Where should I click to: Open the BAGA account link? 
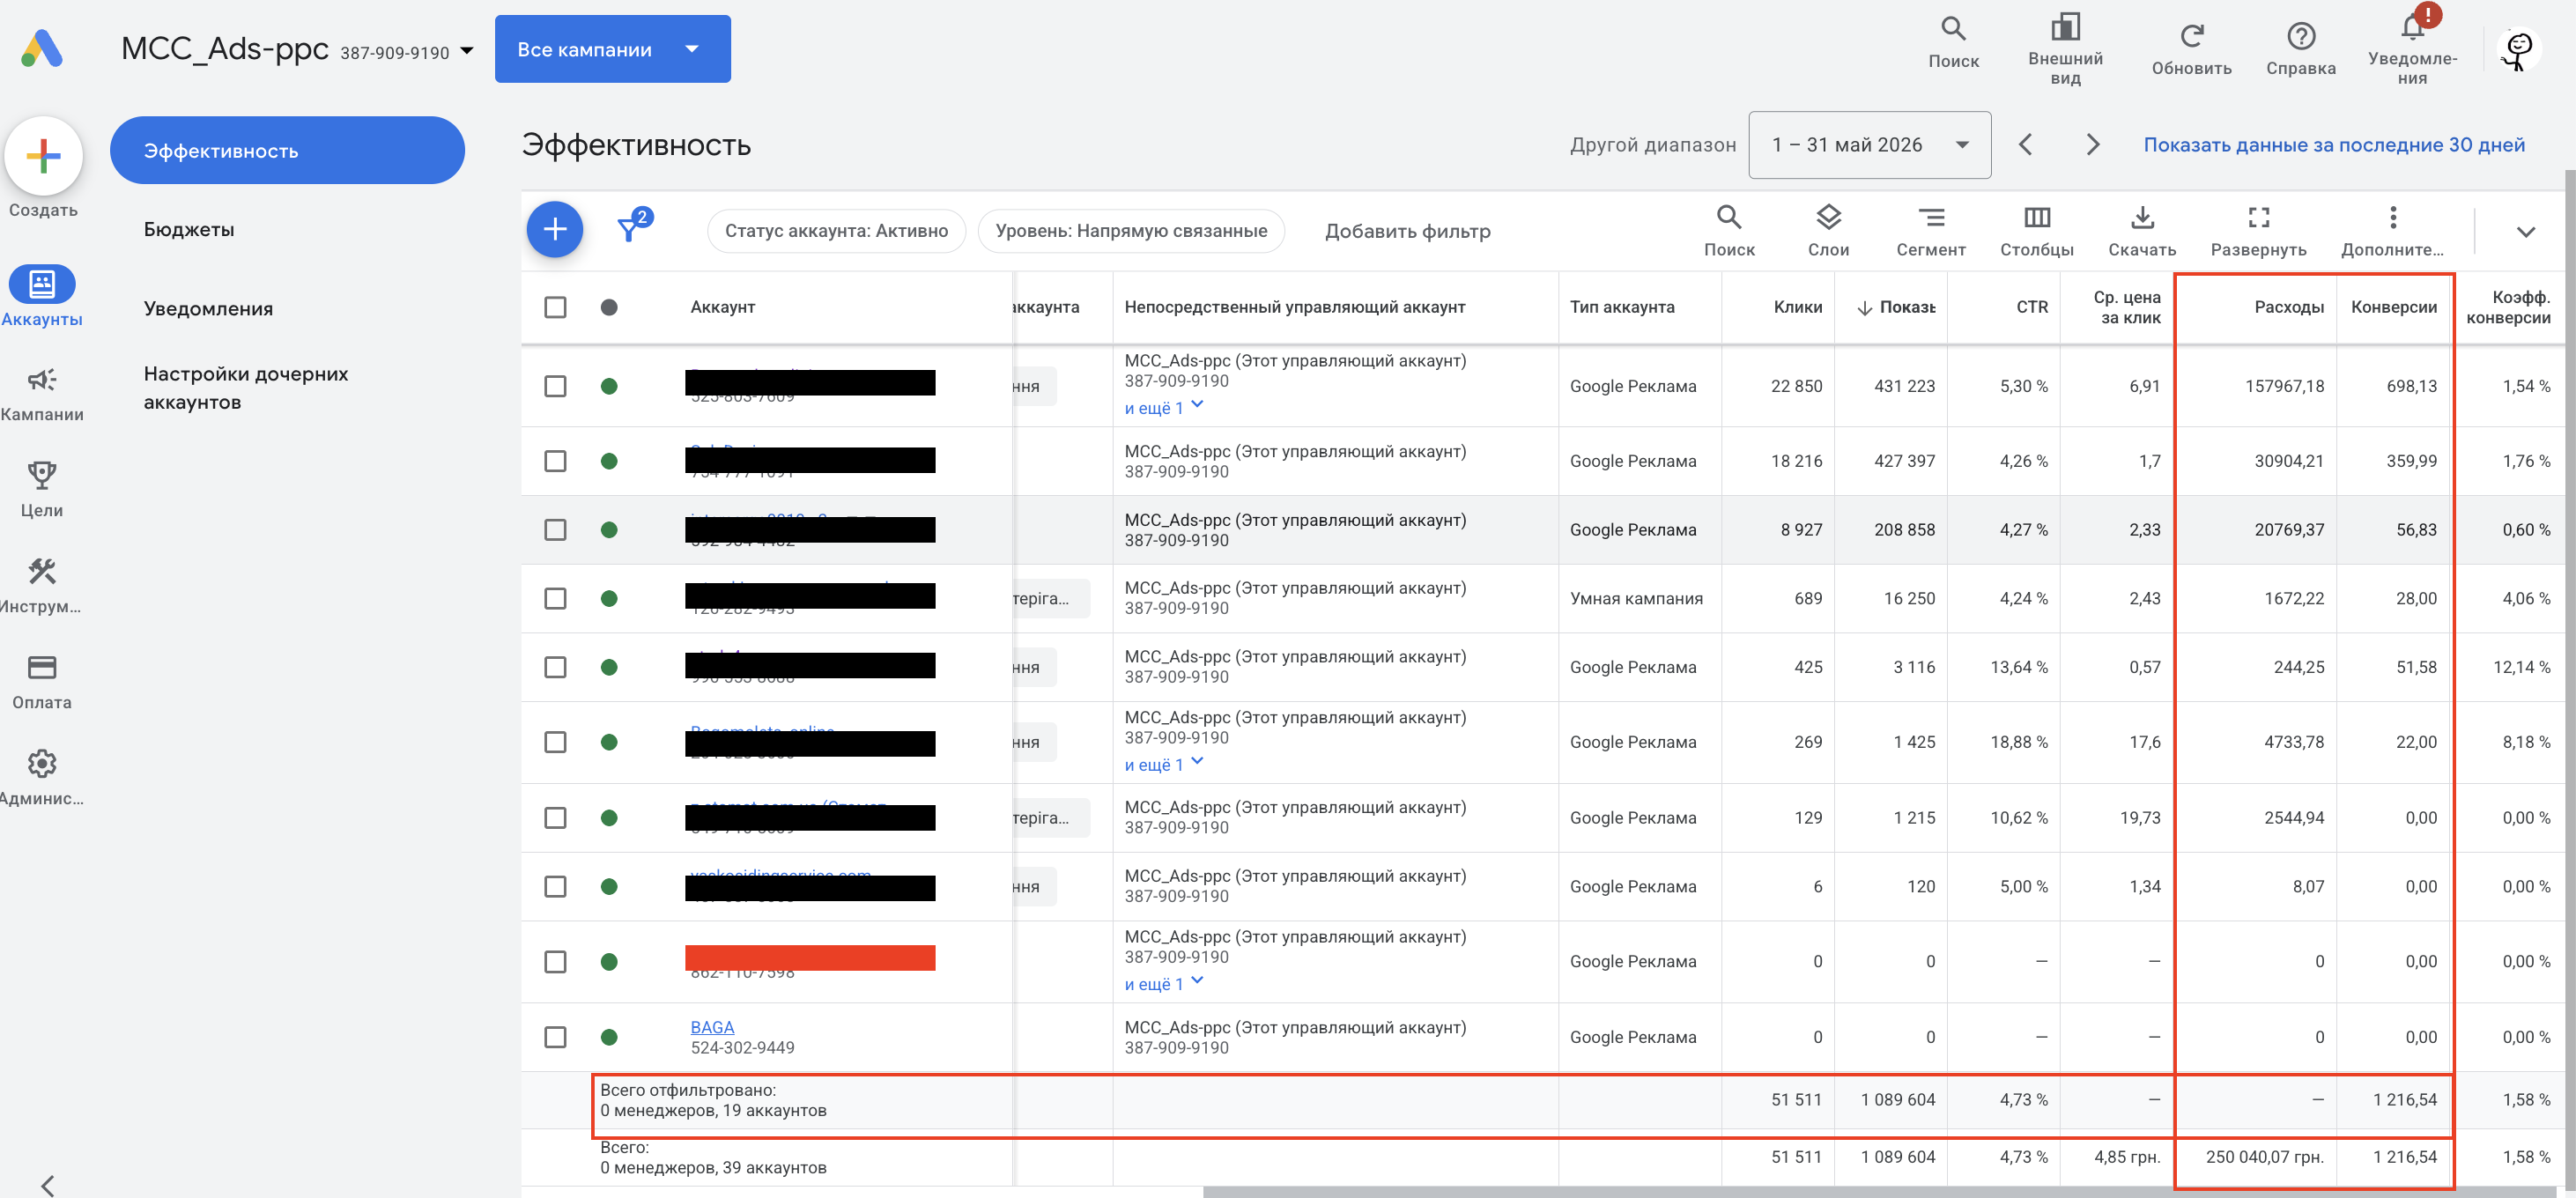pos(712,1027)
